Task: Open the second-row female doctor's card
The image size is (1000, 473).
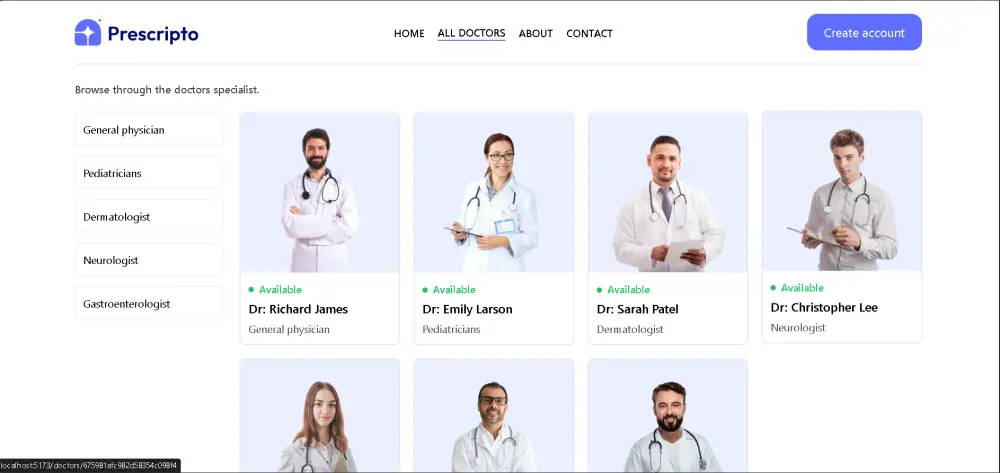Action: pos(320,416)
